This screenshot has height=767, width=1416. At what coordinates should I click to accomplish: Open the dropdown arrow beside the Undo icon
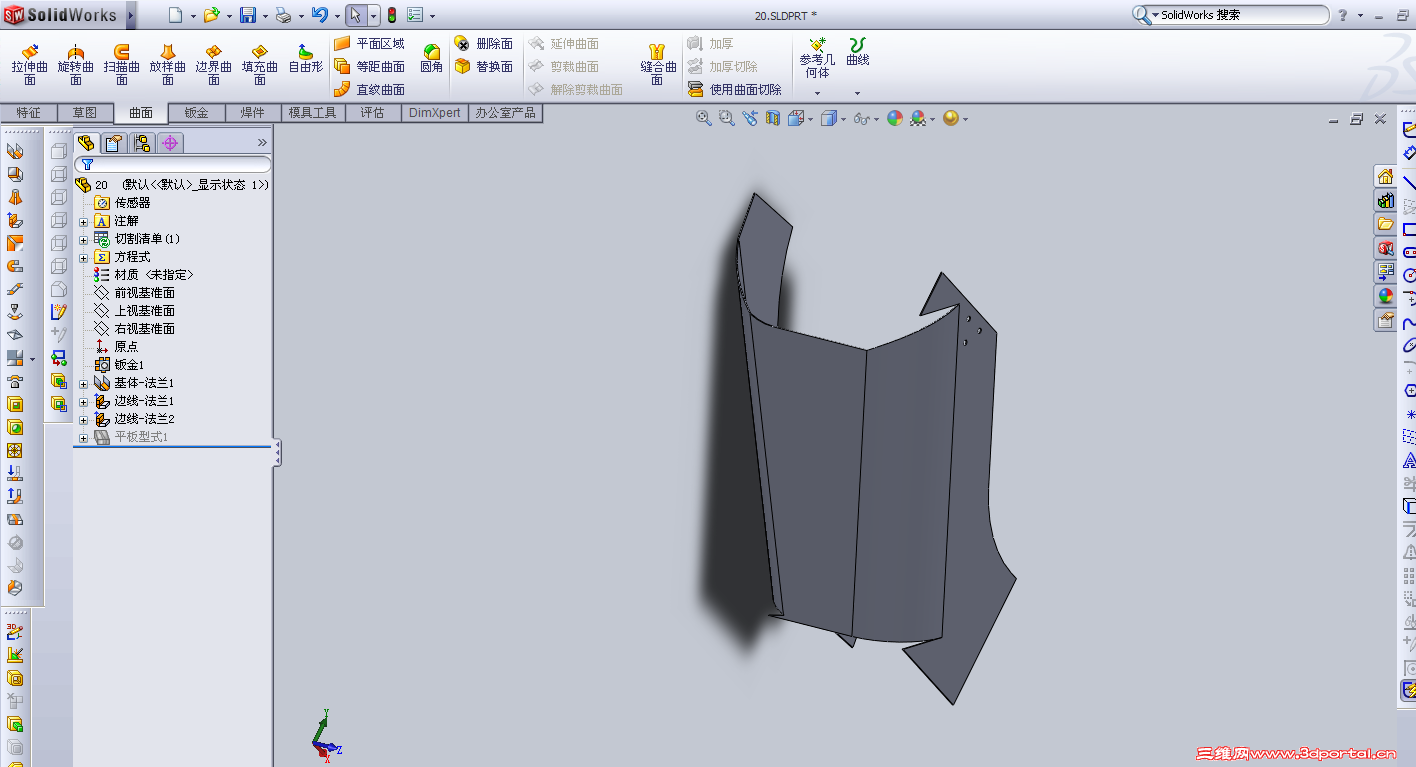pos(337,16)
